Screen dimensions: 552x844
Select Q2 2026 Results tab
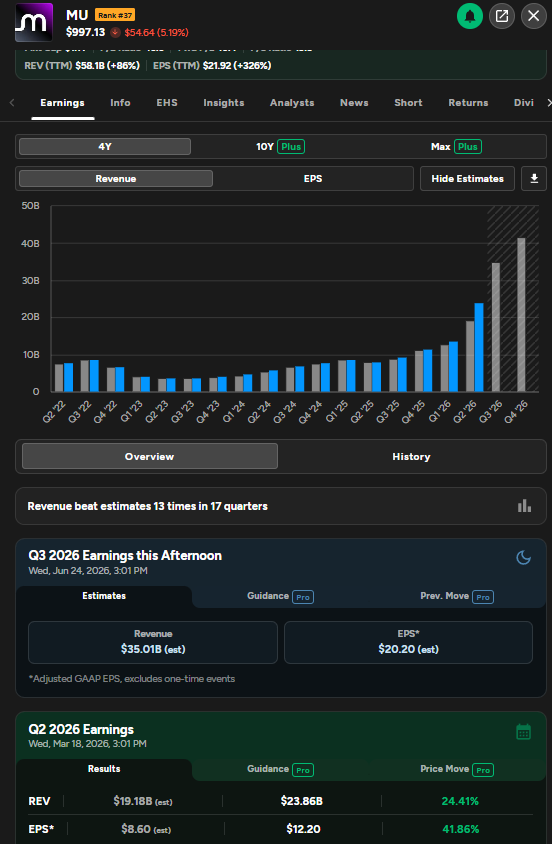click(104, 769)
